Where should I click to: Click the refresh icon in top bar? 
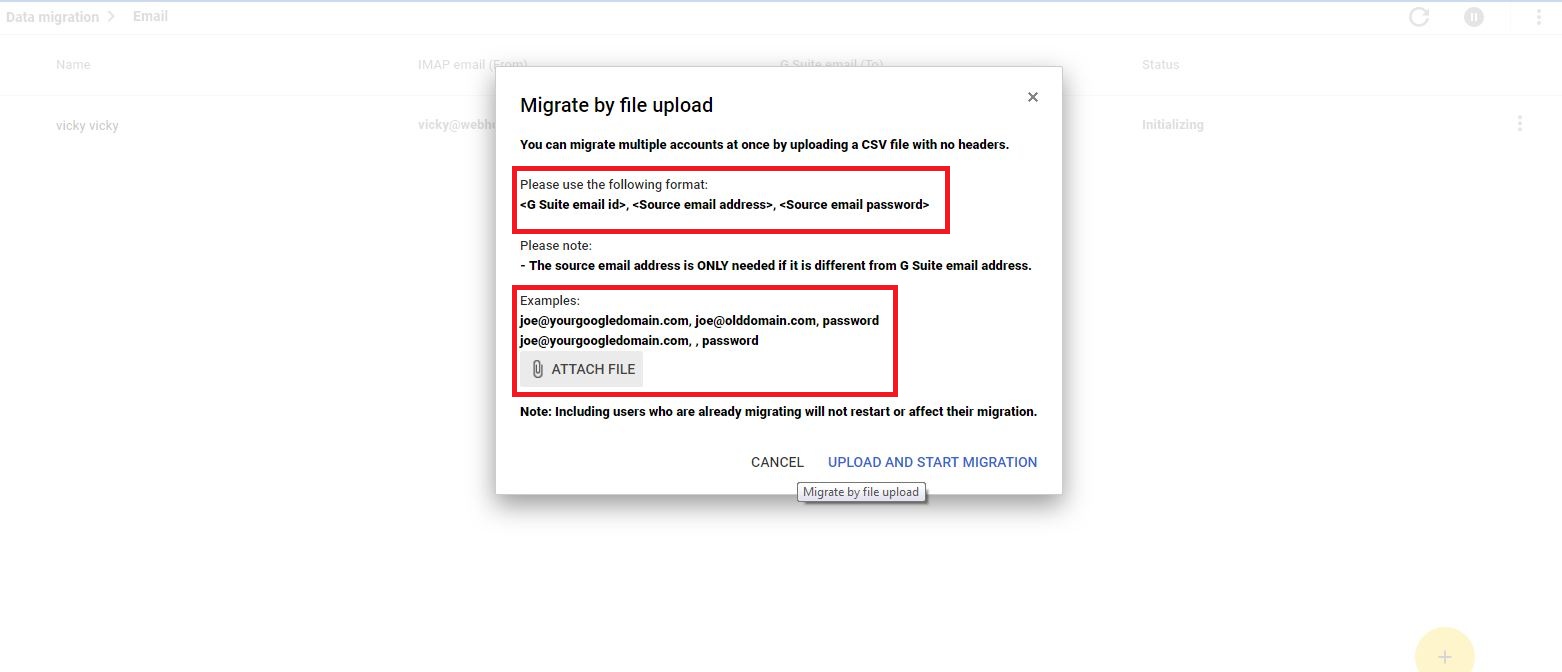(1419, 17)
